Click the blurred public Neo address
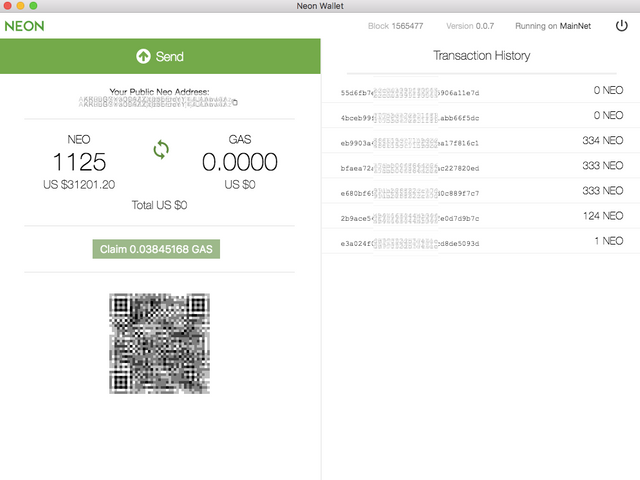 click(155, 102)
